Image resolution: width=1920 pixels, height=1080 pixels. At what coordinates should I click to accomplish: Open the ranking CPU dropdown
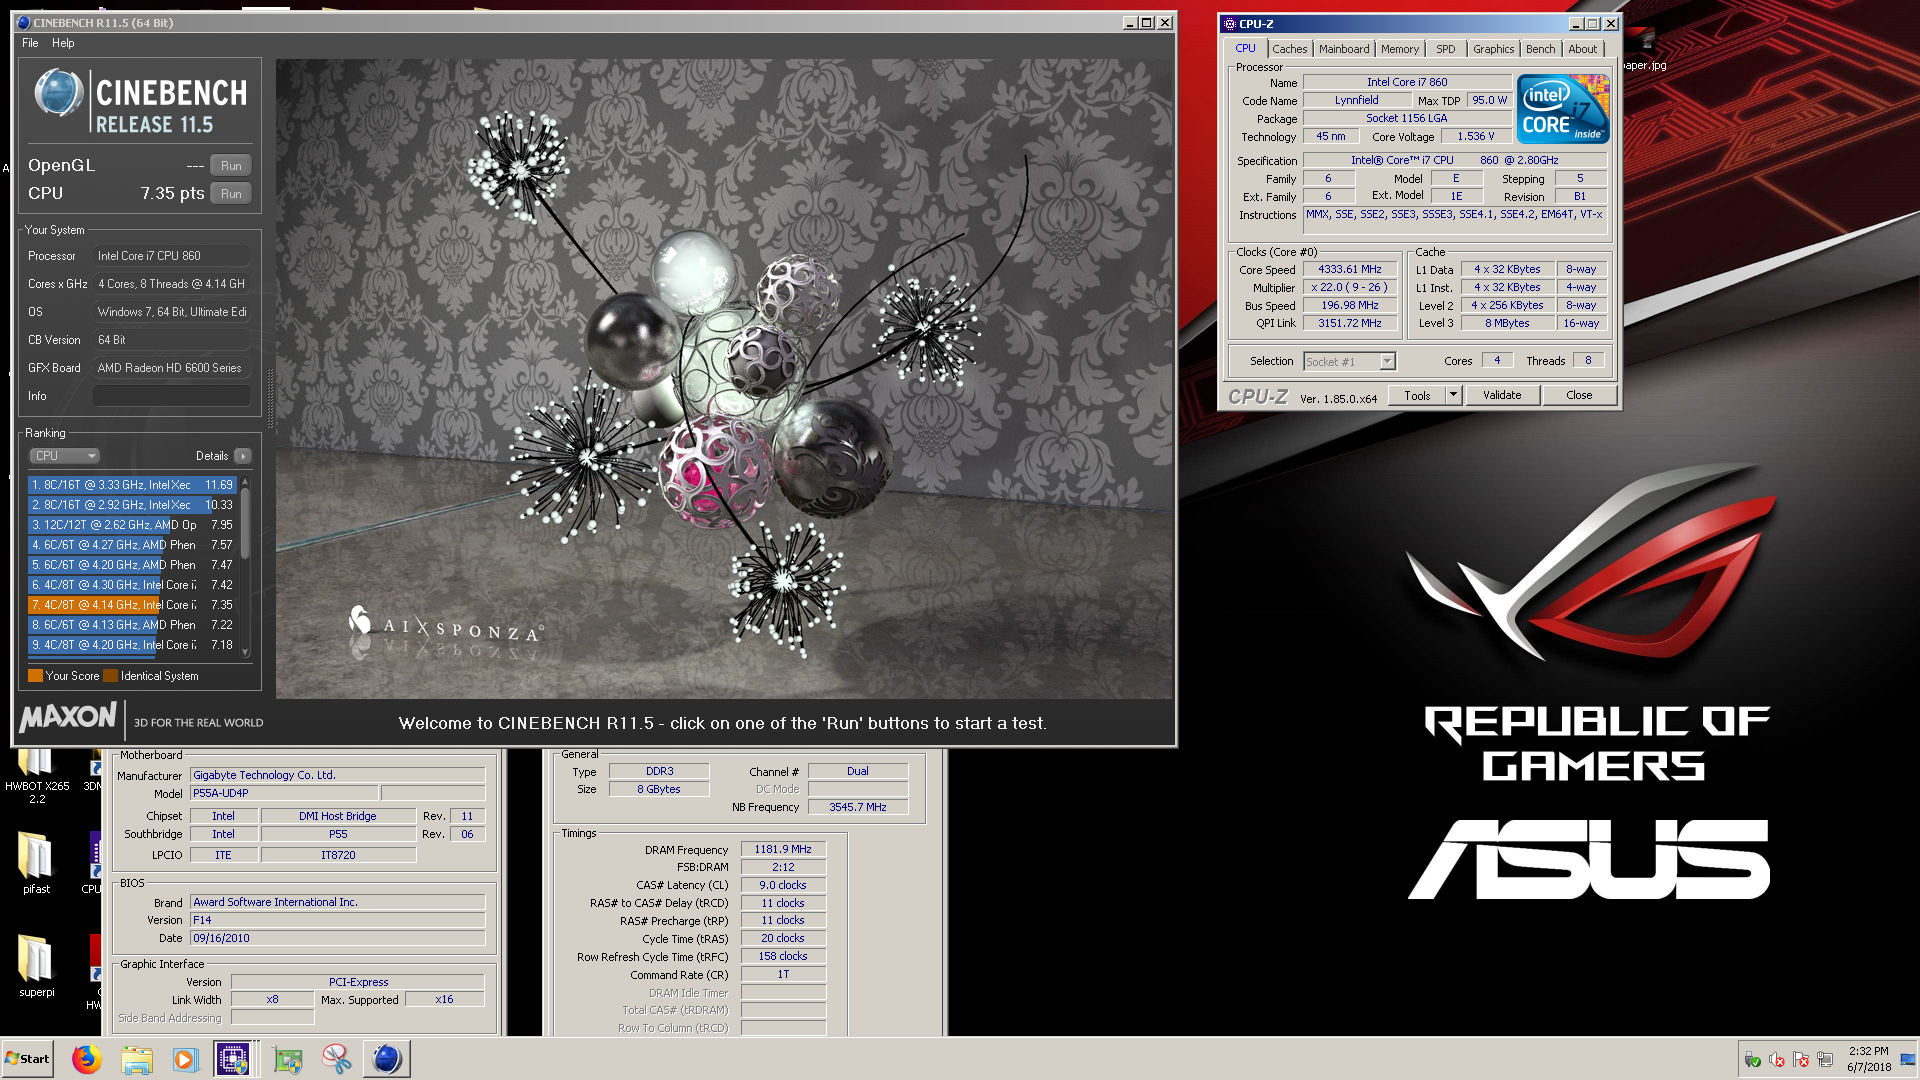pyautogui.click(x=64, y=456)
